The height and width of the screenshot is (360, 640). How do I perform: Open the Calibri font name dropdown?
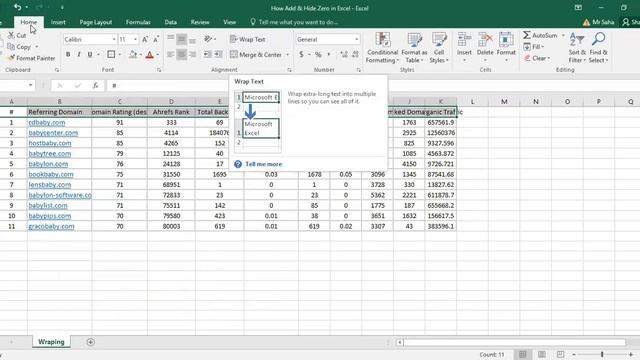[x=114, y=39]
